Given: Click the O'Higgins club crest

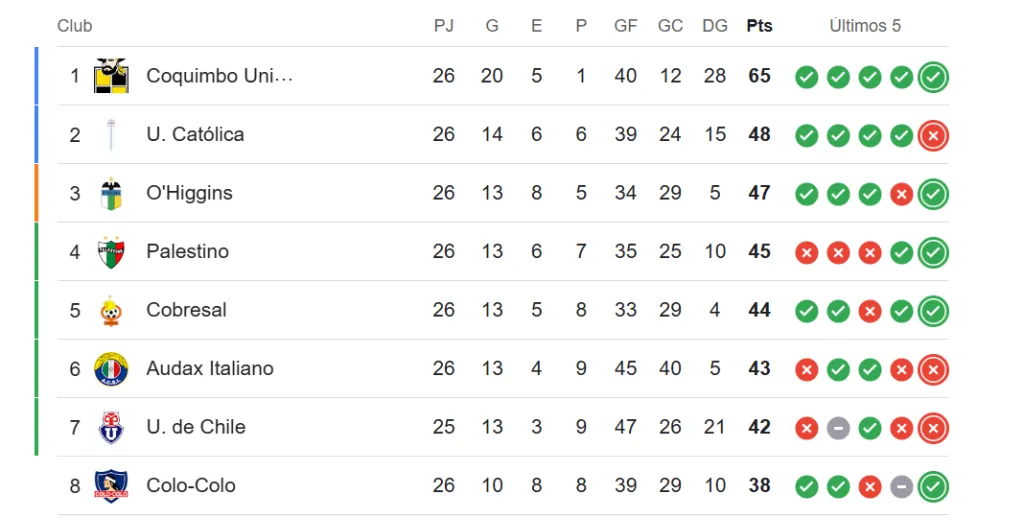Looking at the screenshot, I should pyautogui.click(x=111, y=193).
